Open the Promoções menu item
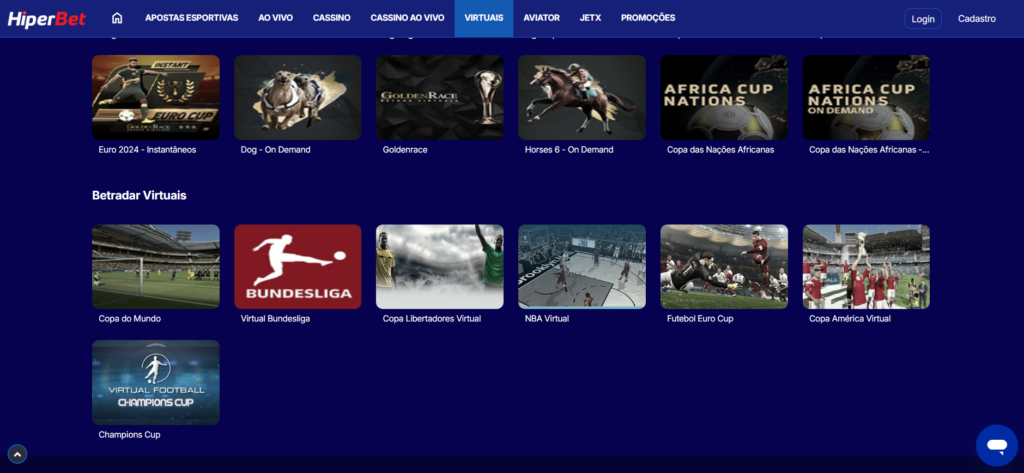Screen dimensions: 1024x473 (647, 18)
